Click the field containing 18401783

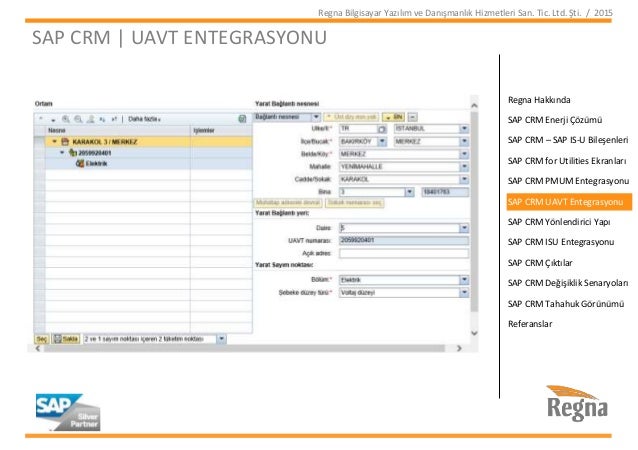coord(445,192)
